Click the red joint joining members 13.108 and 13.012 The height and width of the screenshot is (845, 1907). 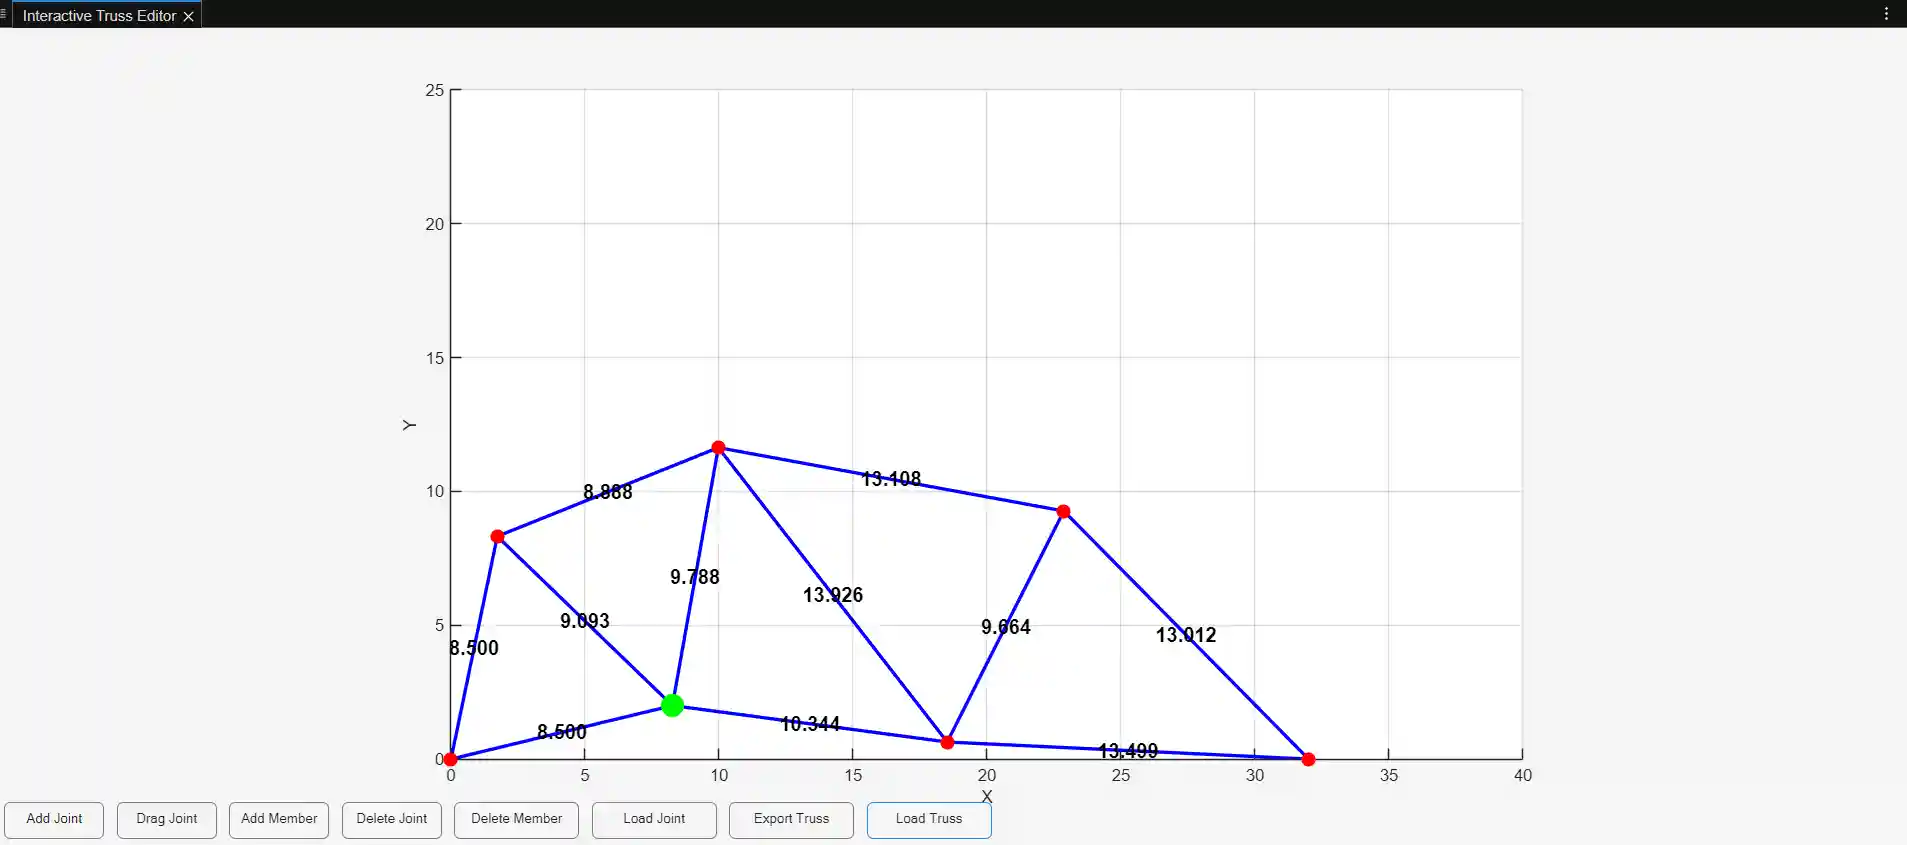pyautogui.click(x=1063, y=511)
